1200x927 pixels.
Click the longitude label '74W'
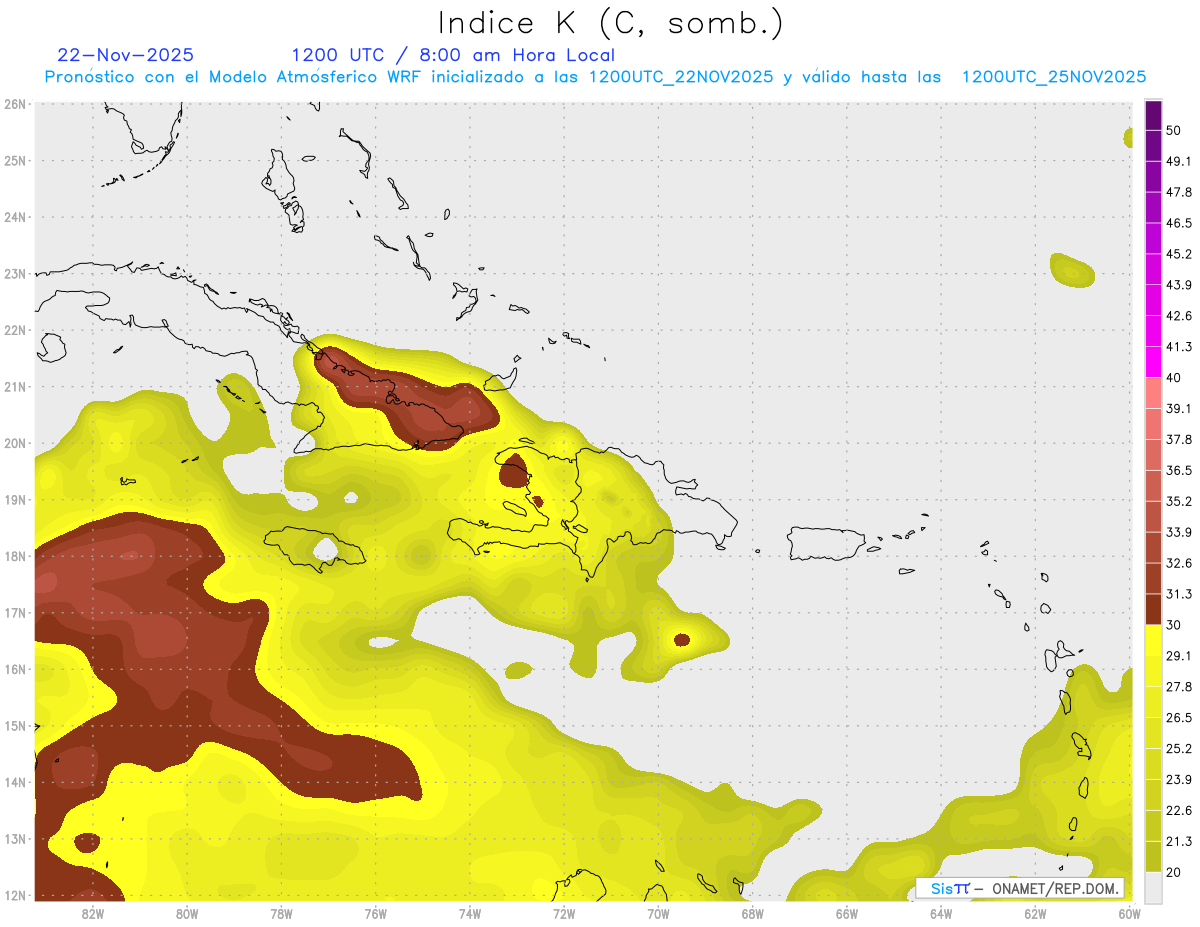coord(470,913)
